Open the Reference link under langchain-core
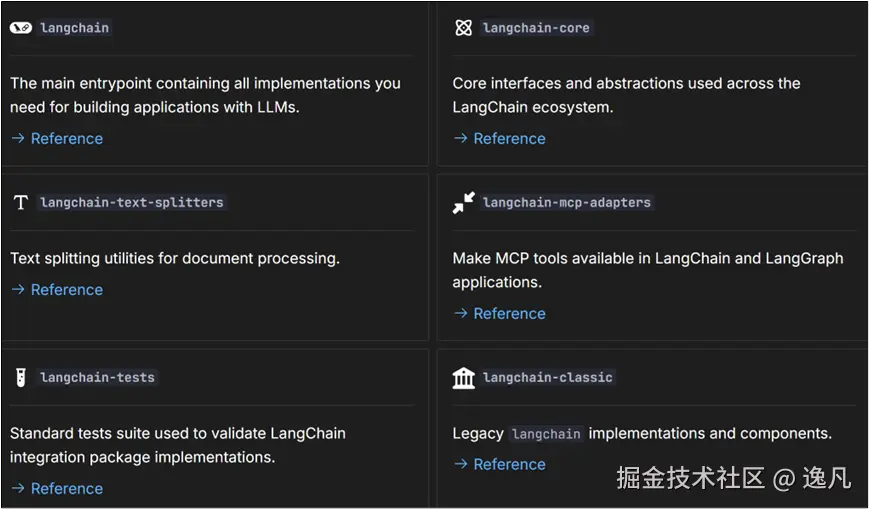869x509 pixels. pos(509,139)
